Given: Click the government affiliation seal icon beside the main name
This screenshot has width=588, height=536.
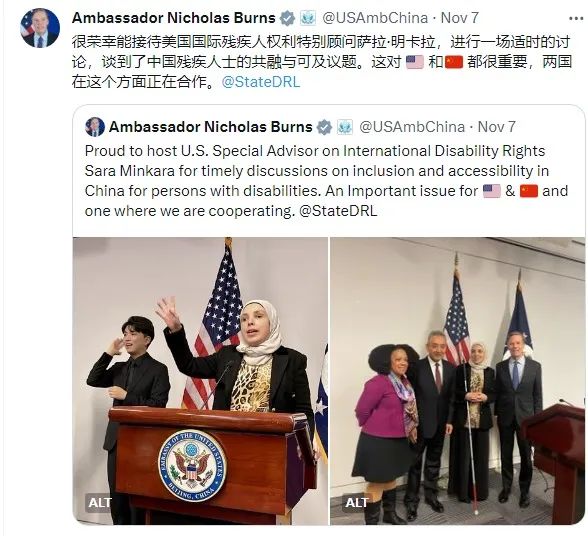Looking at the screenshot, I should tap(308, 18).
